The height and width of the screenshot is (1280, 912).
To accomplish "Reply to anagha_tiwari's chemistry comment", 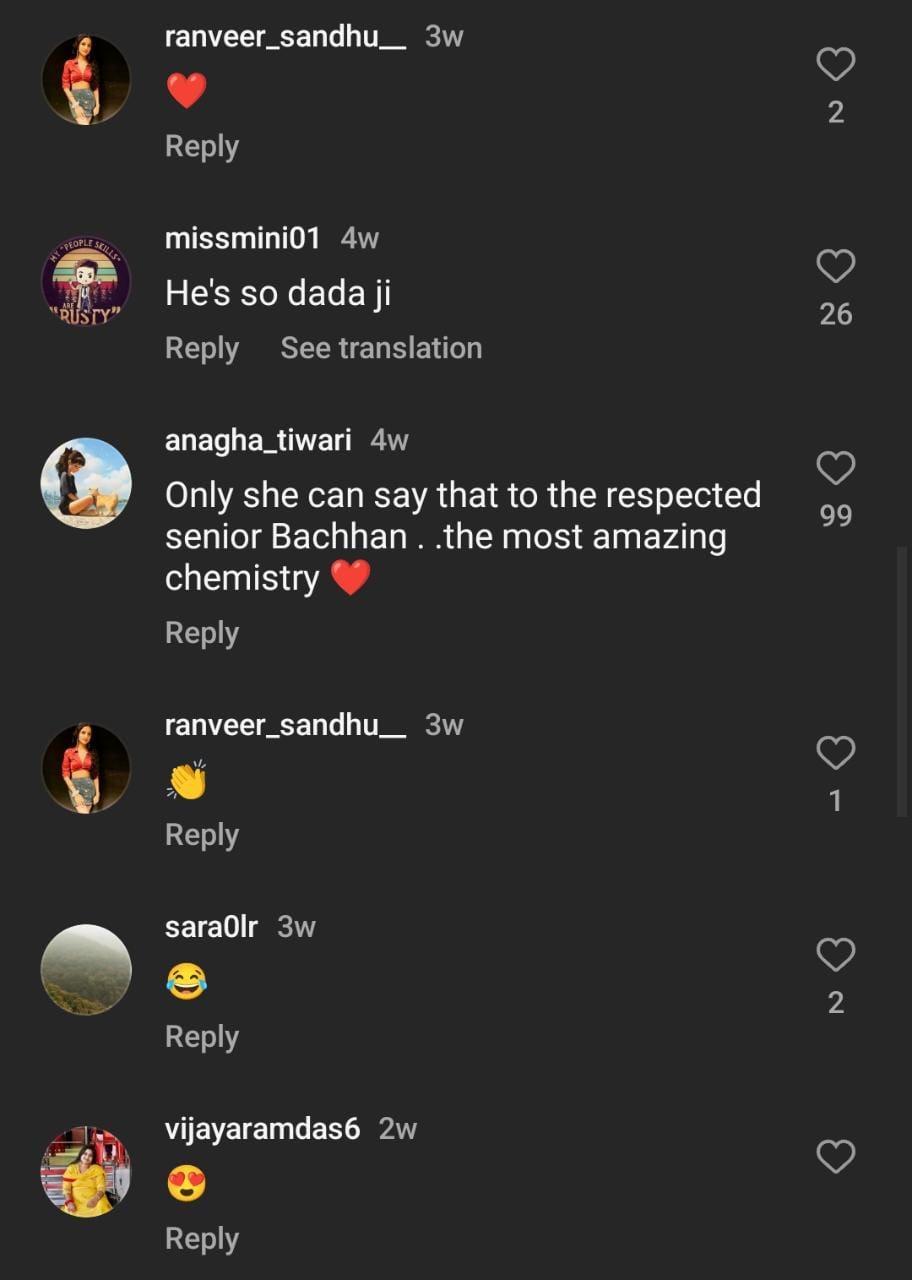I will (x=202, y=633).
